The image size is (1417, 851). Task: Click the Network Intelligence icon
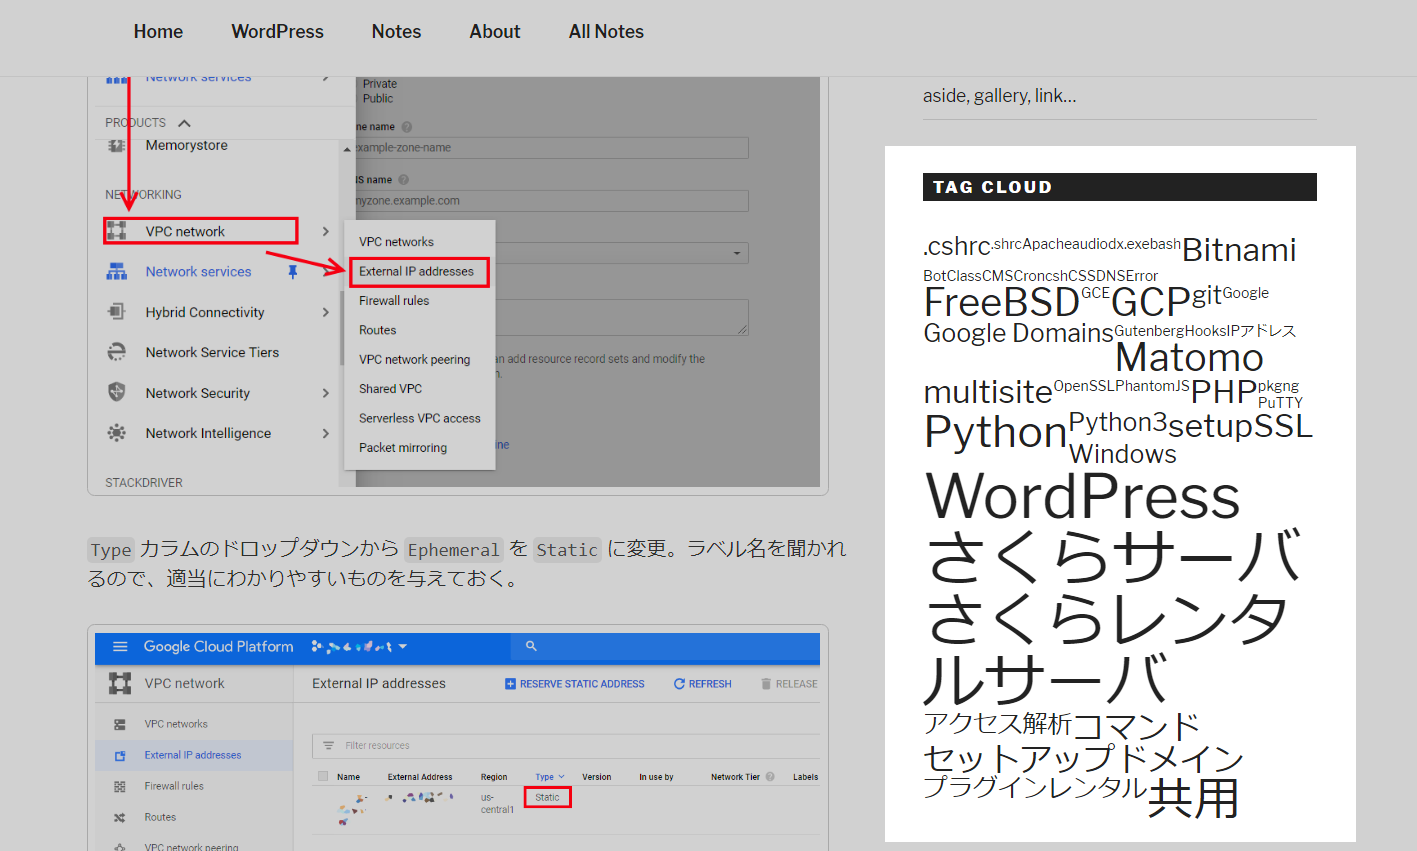(117, 433)
